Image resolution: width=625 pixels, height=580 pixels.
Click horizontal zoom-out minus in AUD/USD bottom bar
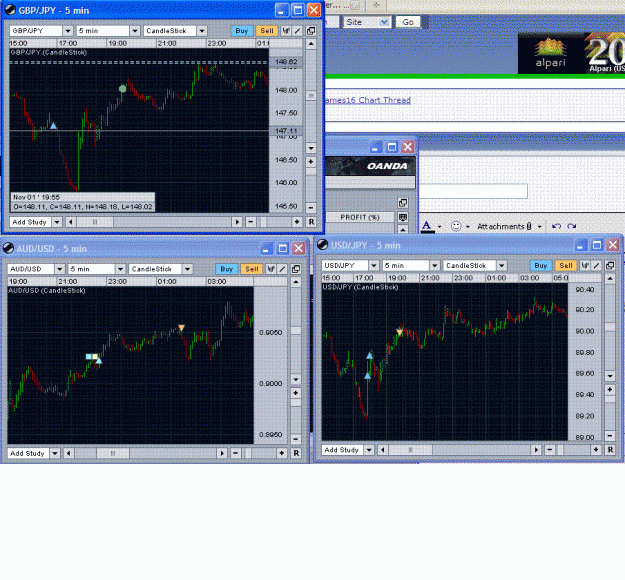tap(235, 453)
